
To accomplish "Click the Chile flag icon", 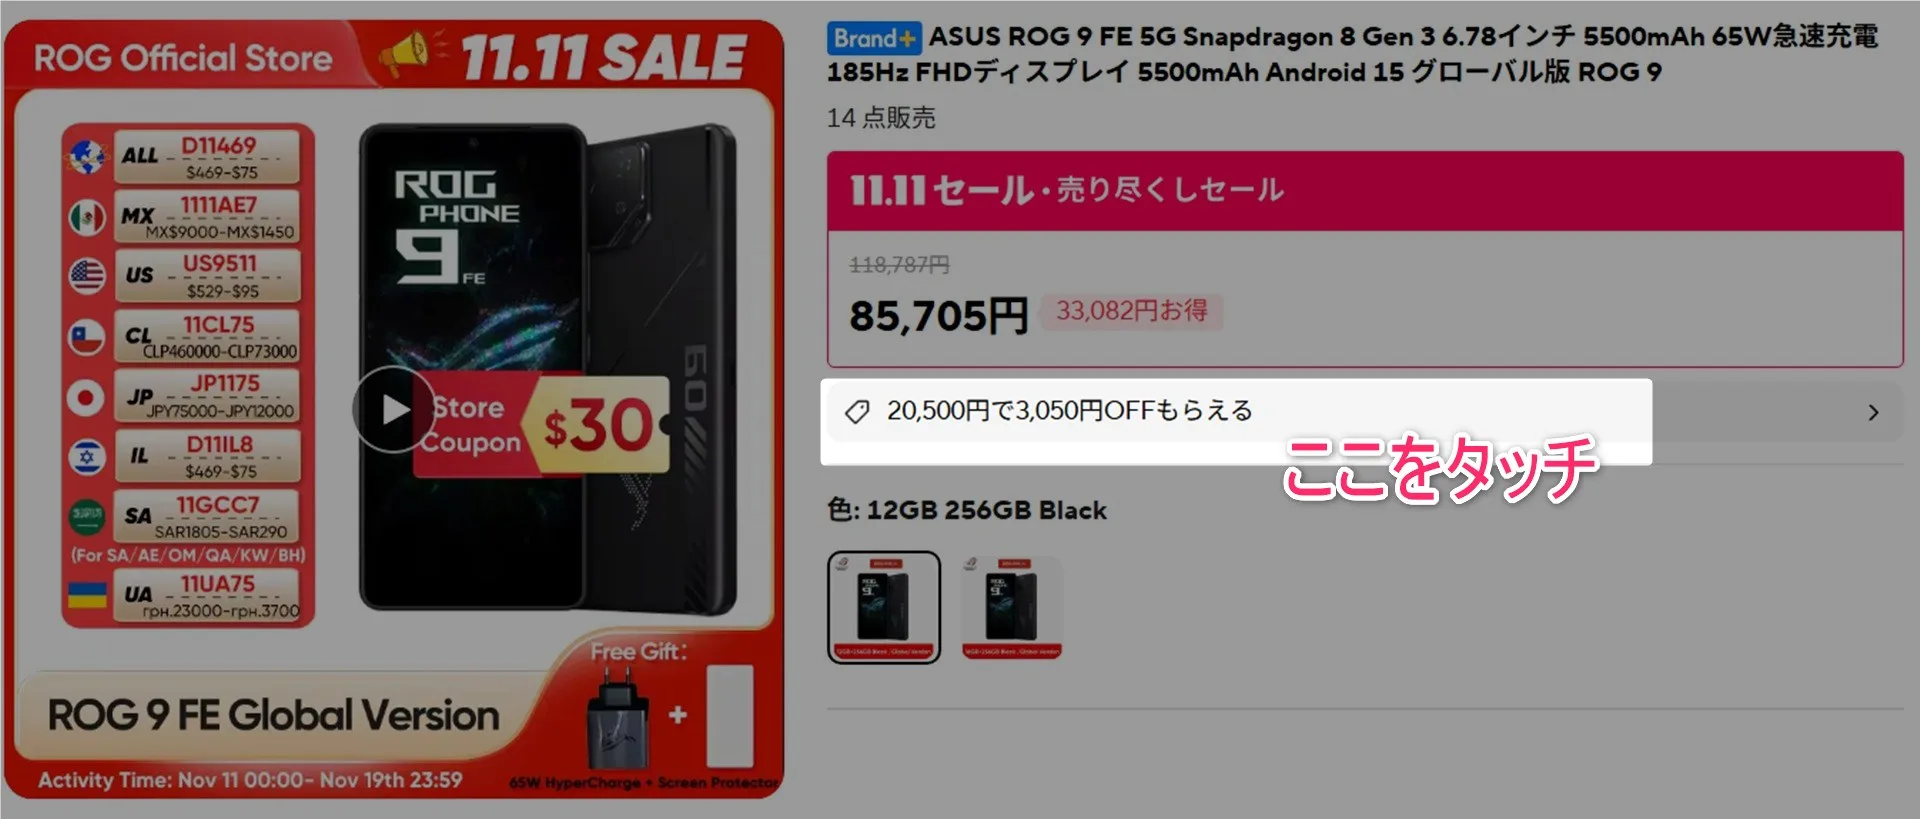I will pyautogui.click(x=86, y=337).
